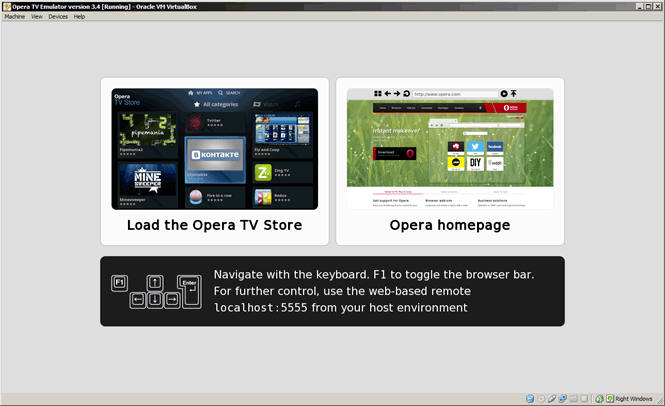Click the F1 key icon in help panel
The height and width of the screenshot is (406, 665).
(x=119, y=283)
